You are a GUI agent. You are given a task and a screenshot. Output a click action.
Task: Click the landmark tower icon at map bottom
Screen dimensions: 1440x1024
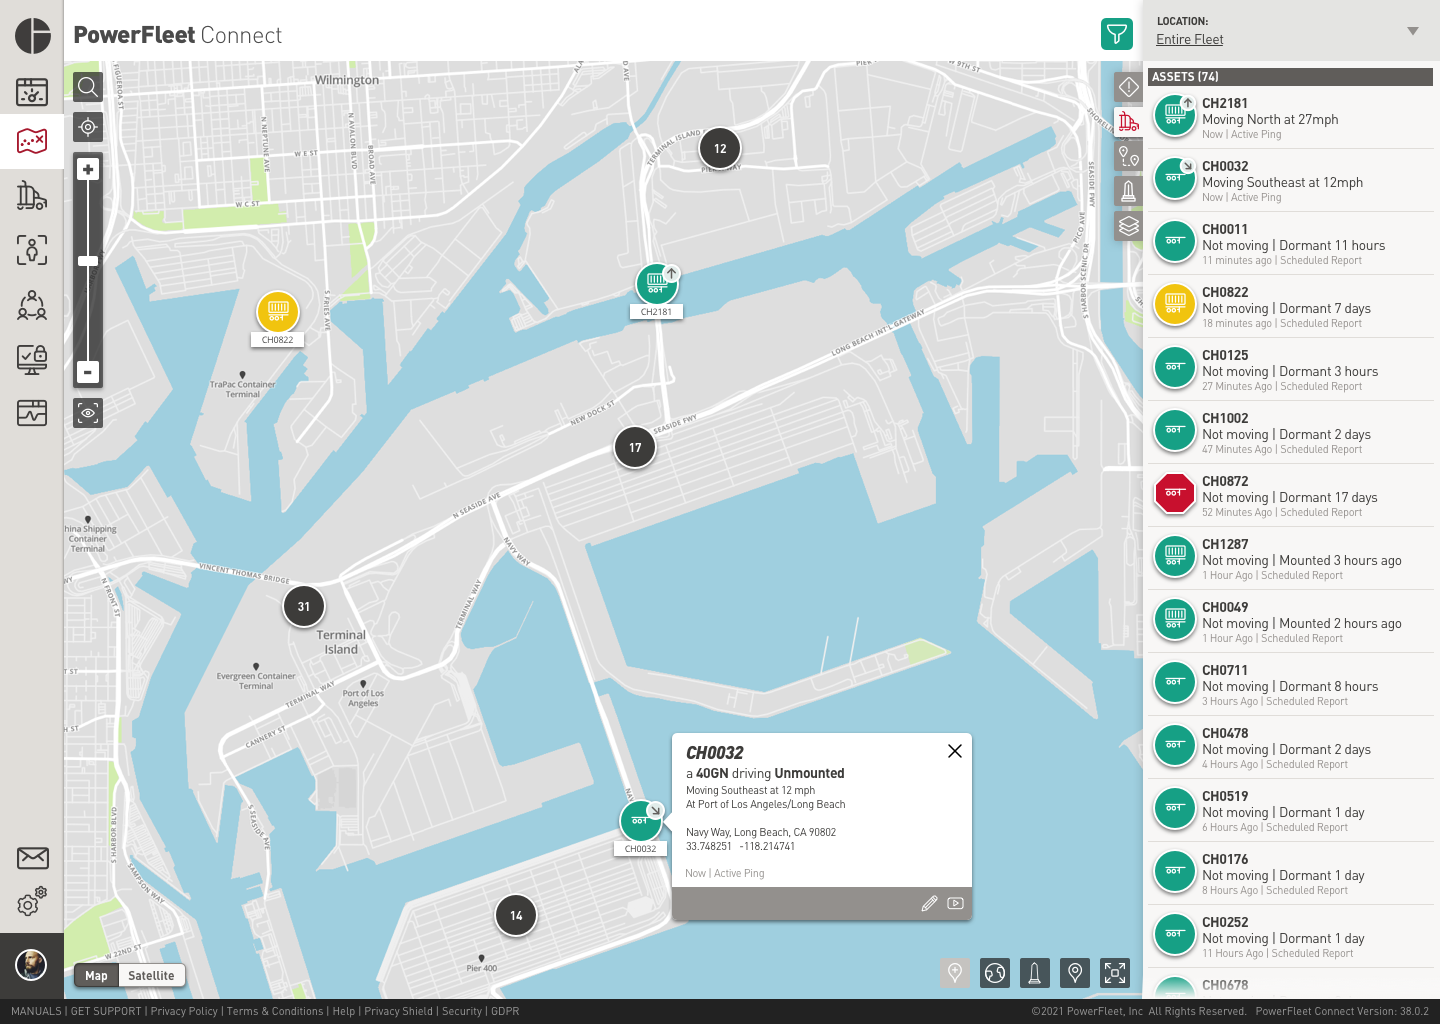1035,972
